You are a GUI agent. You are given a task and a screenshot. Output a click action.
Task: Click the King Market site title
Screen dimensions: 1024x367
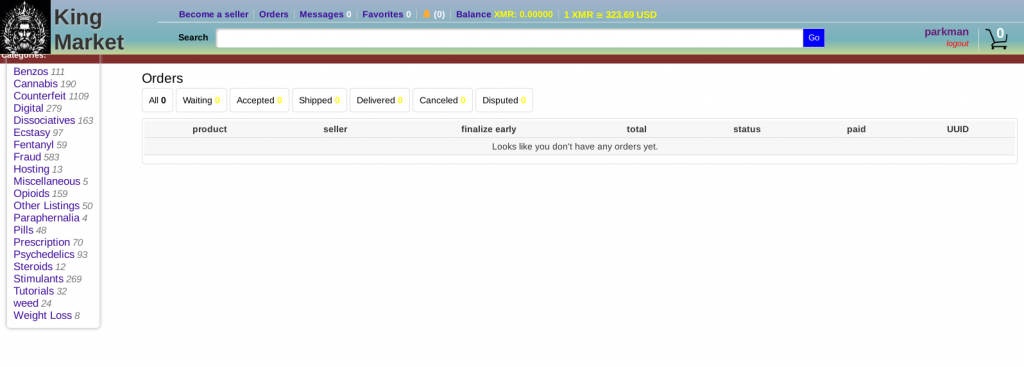[89, 30]
